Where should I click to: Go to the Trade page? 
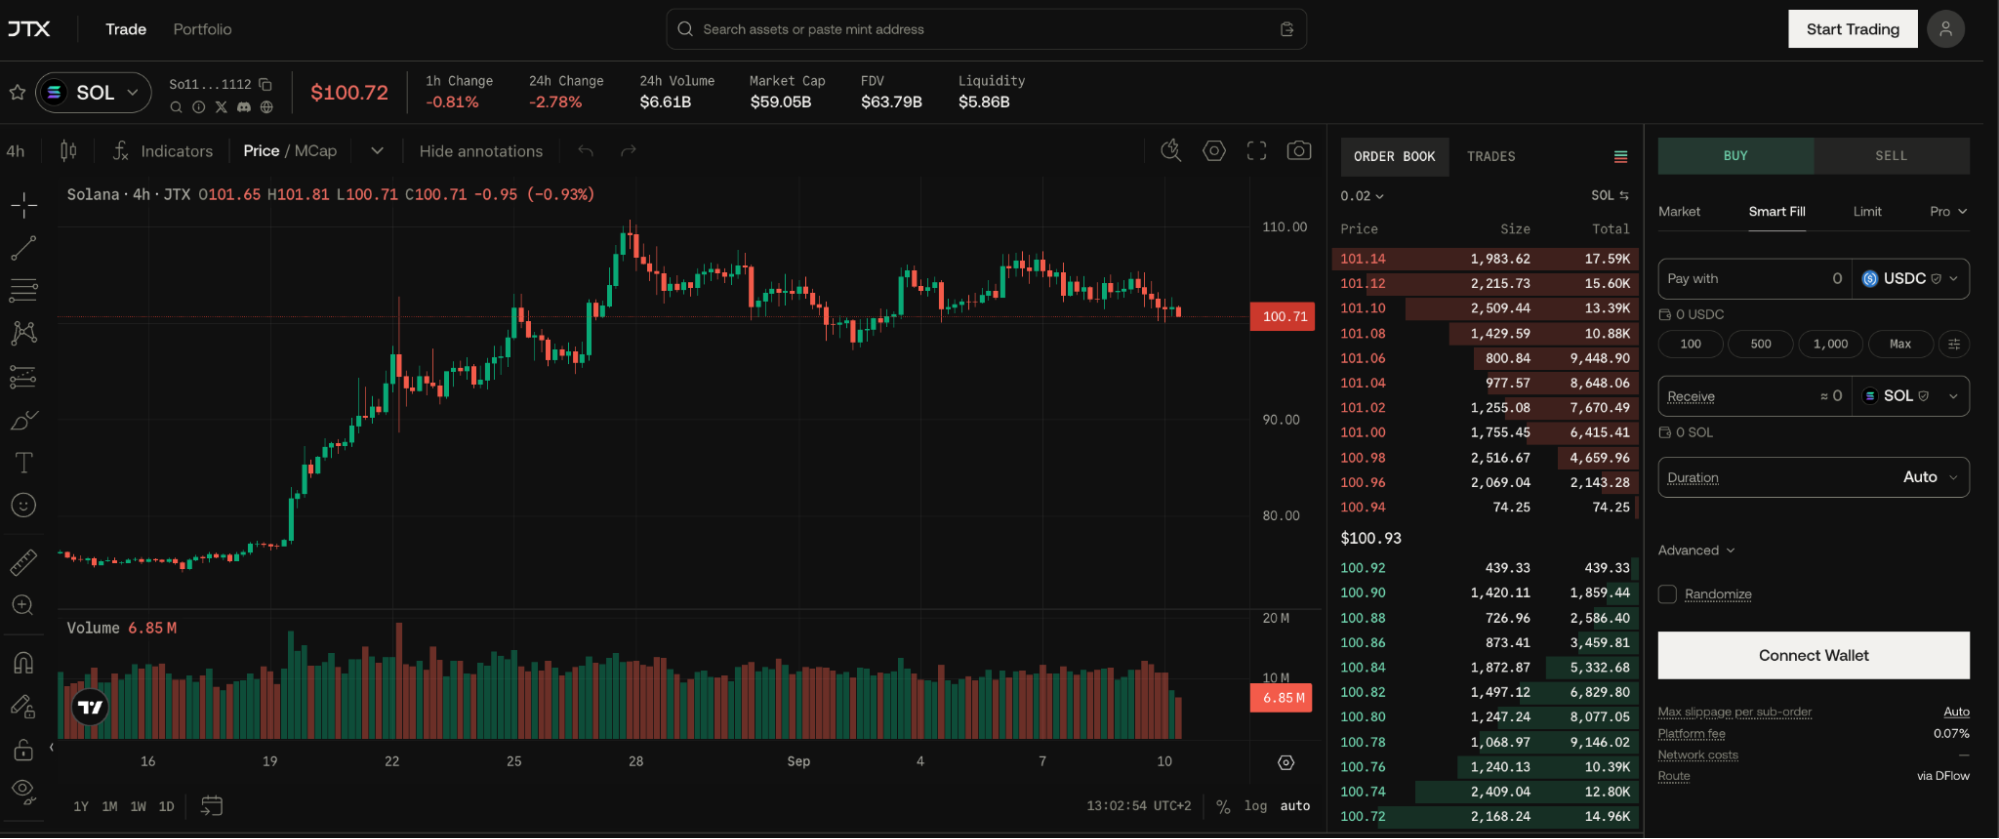126,30
